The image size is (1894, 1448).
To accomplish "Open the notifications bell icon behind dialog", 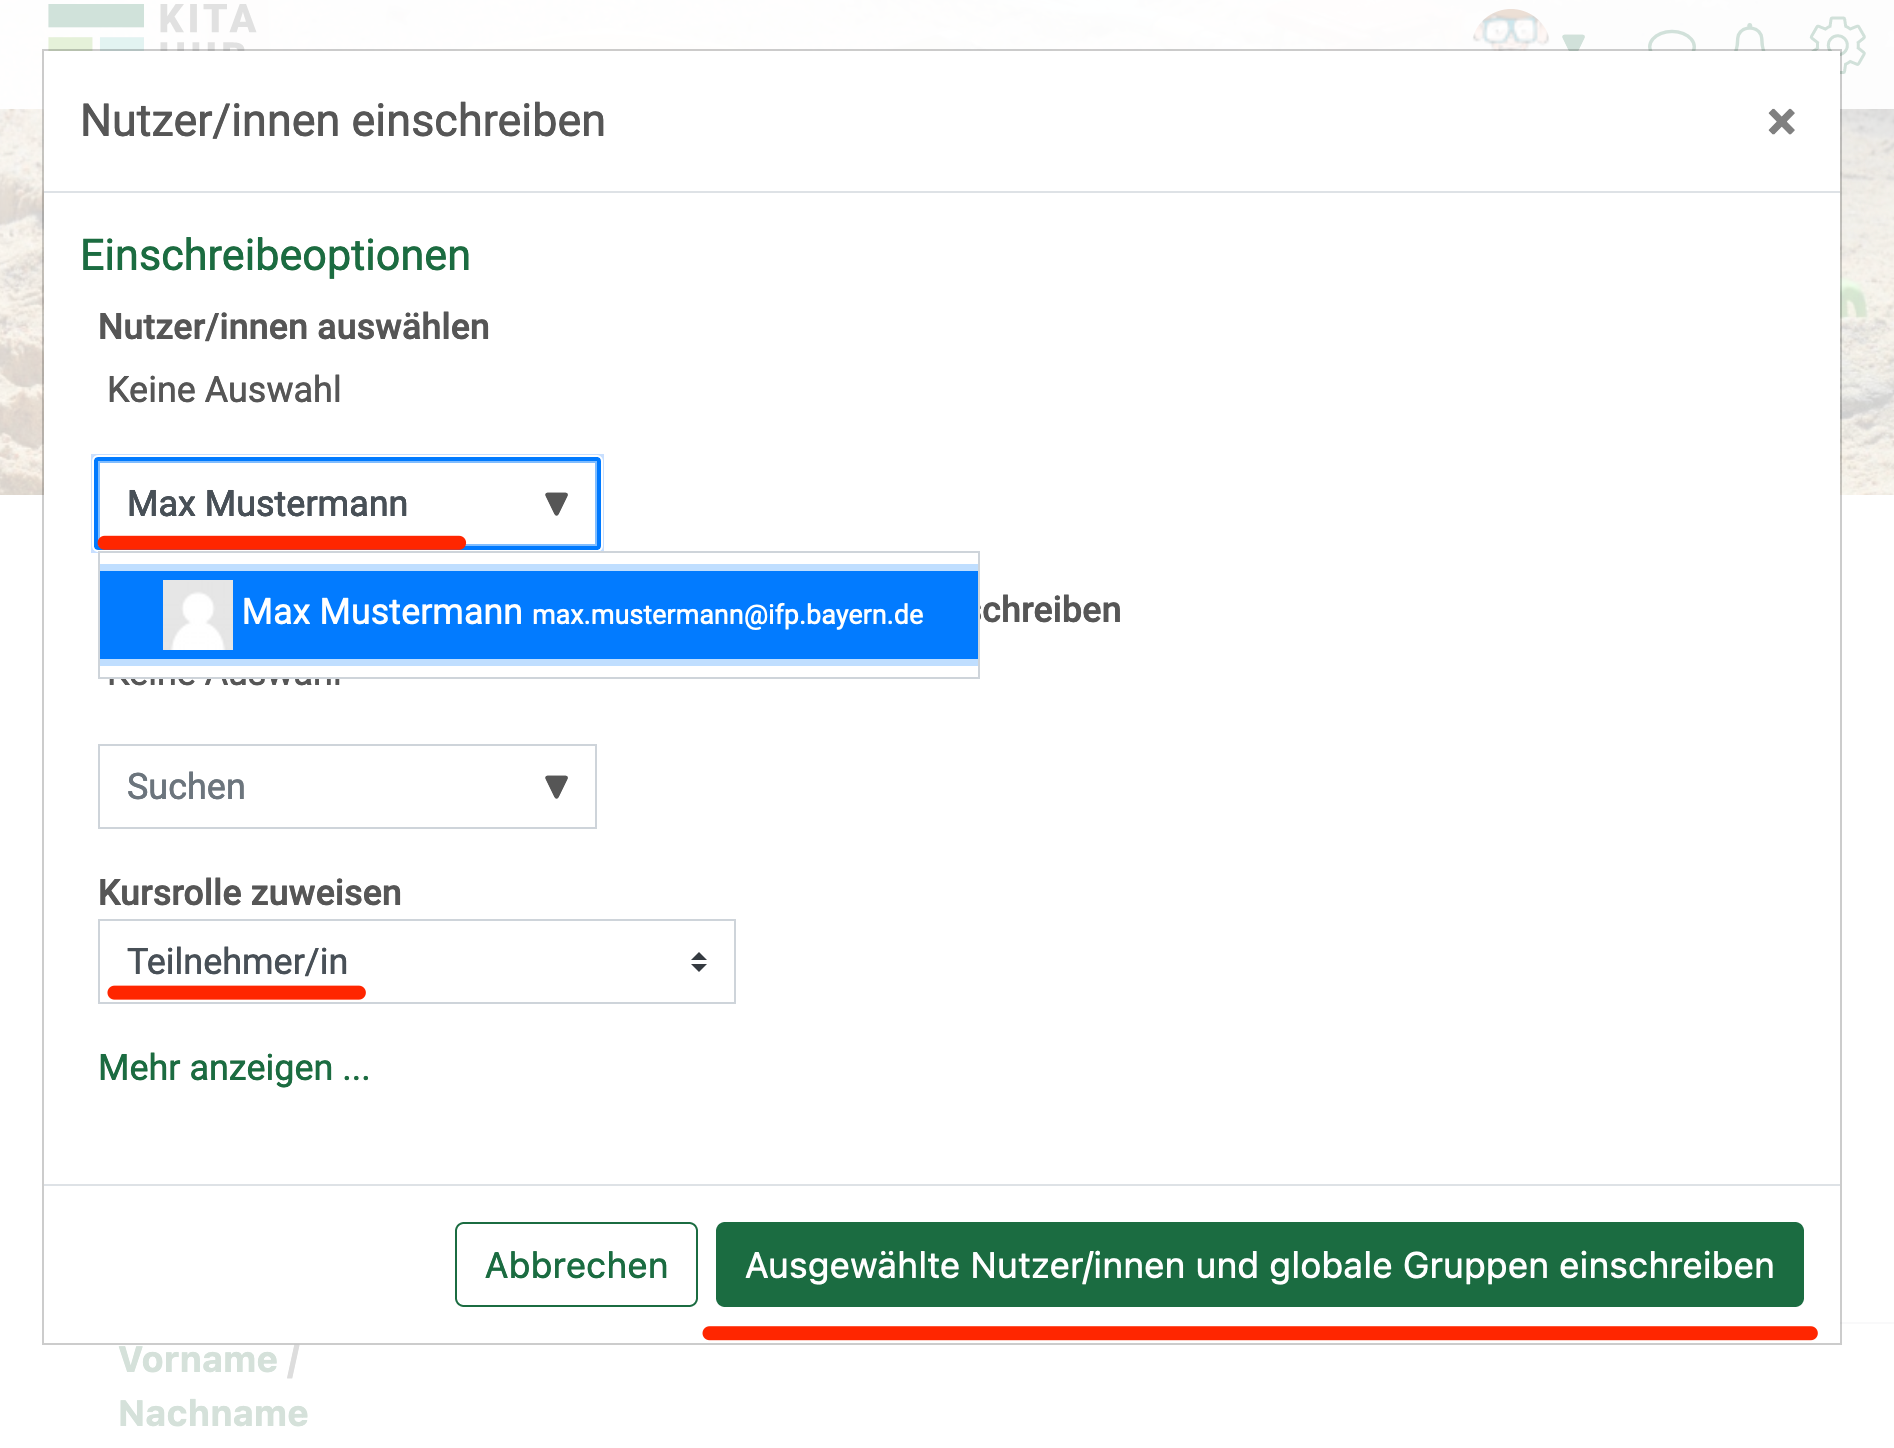I will click(x=1750, y=40).
